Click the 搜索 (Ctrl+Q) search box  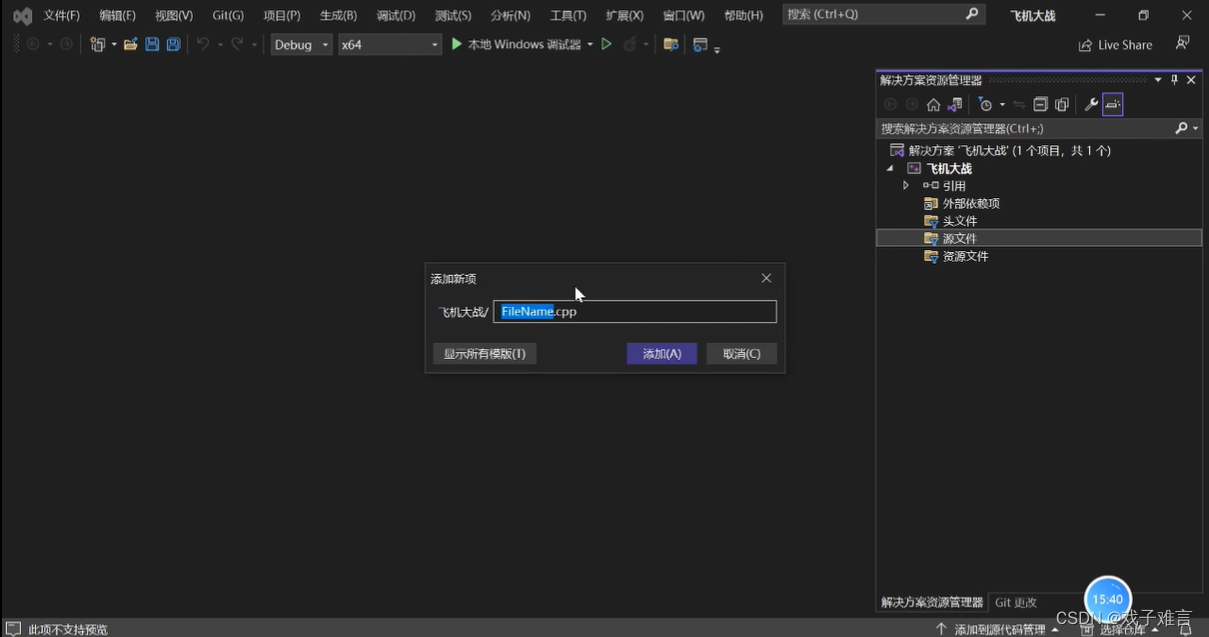coord(883,15)
